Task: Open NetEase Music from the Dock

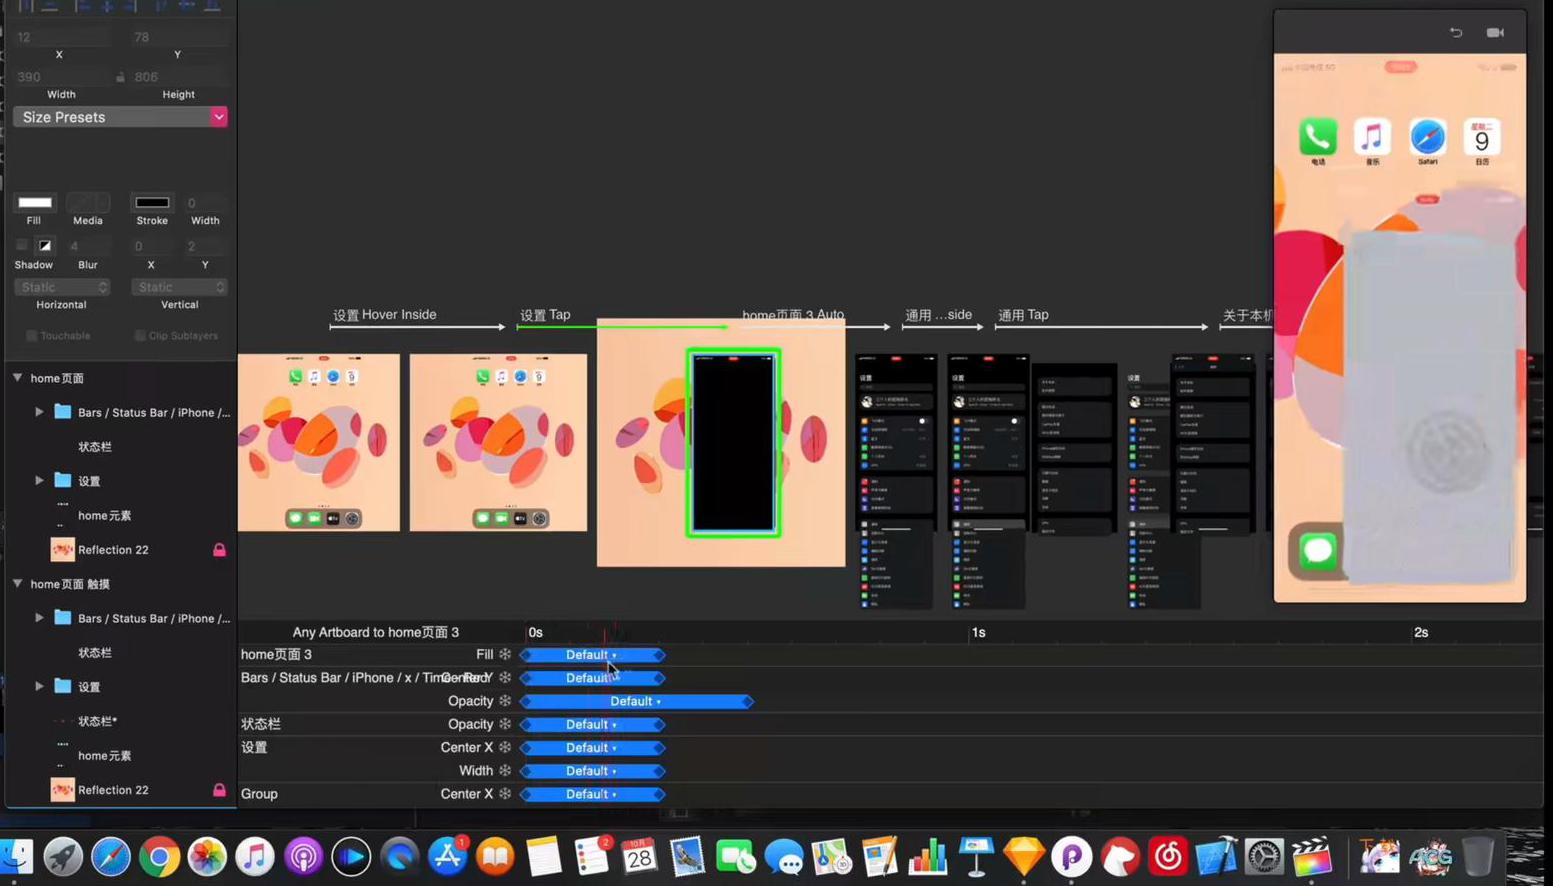Action: (1168, 856)
